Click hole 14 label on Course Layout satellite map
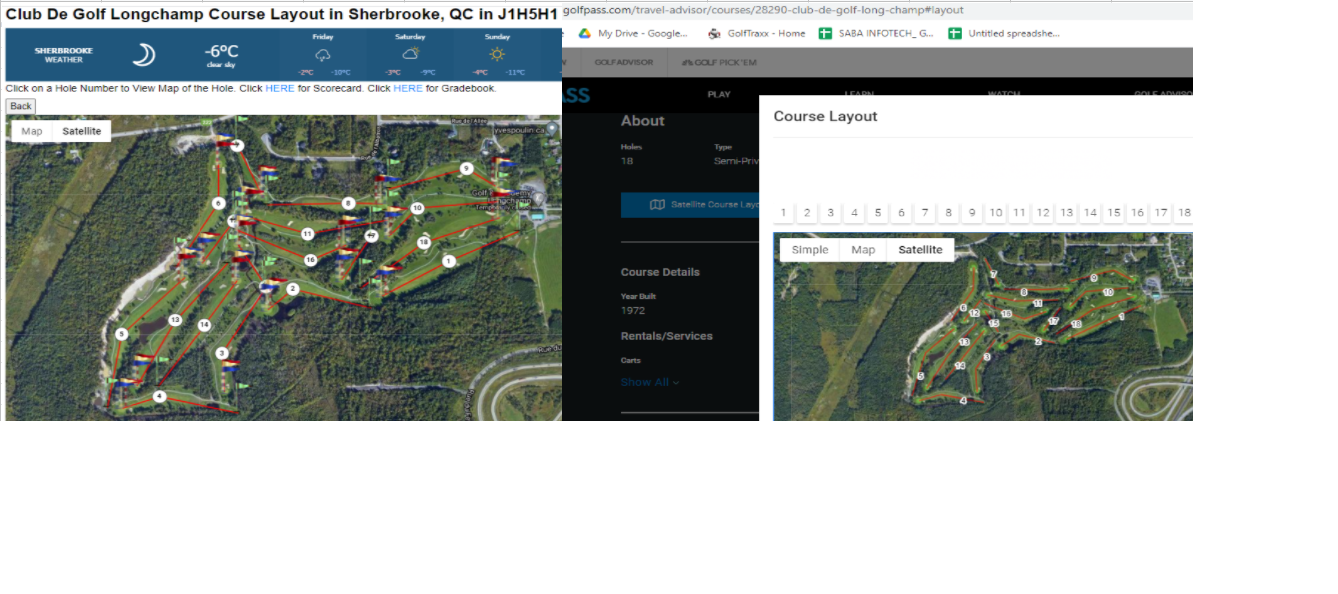Viewport: 1338px width, 594px height. (960, 366)
